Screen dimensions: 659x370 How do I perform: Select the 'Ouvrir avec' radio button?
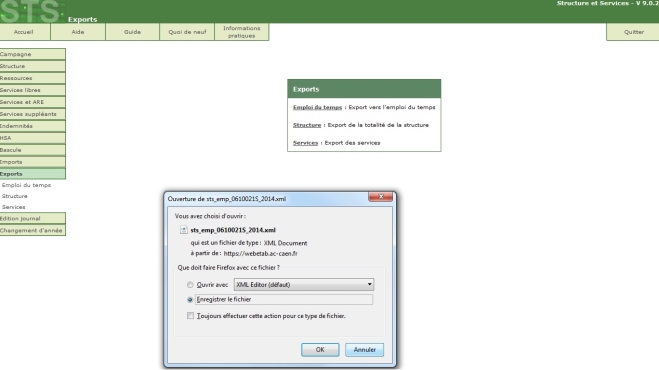tap(190, 285)
